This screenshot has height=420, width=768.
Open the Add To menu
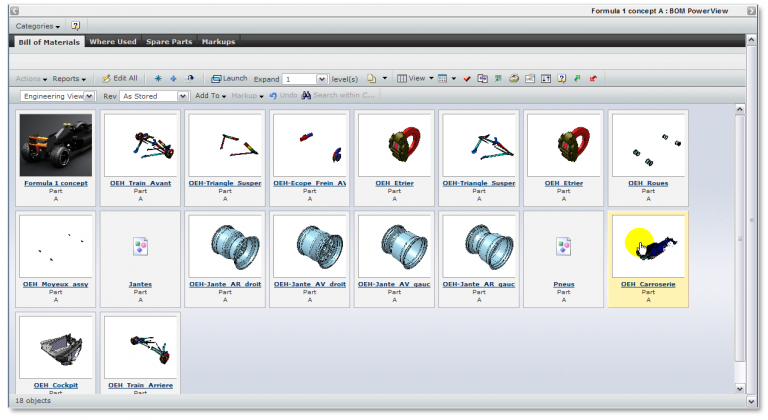pyautogui.click(x=211, y=96)
